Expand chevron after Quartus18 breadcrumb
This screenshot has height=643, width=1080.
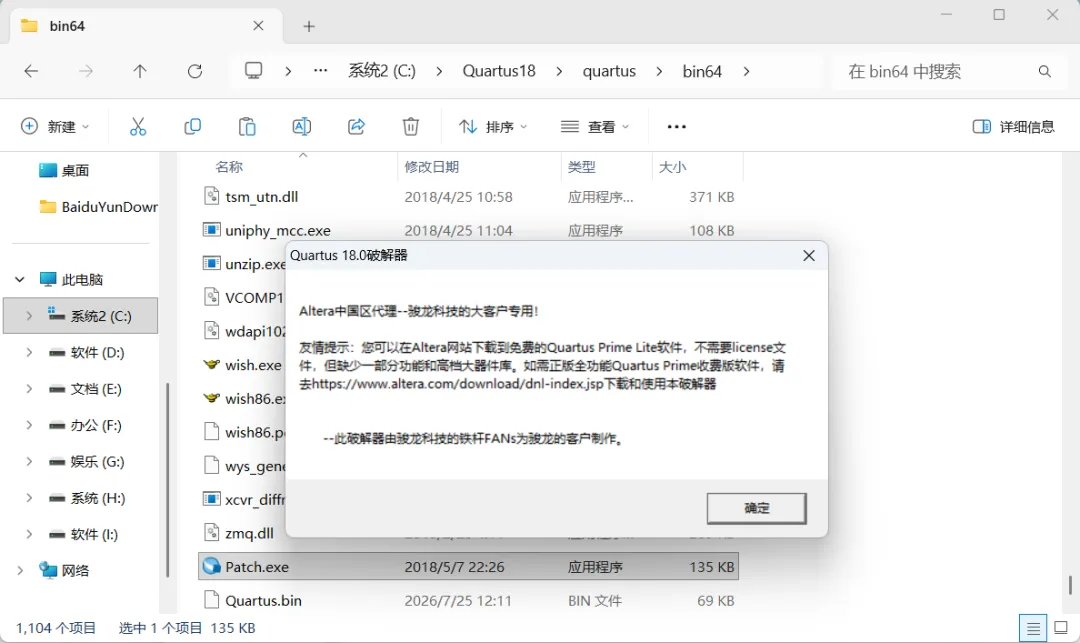559,71
